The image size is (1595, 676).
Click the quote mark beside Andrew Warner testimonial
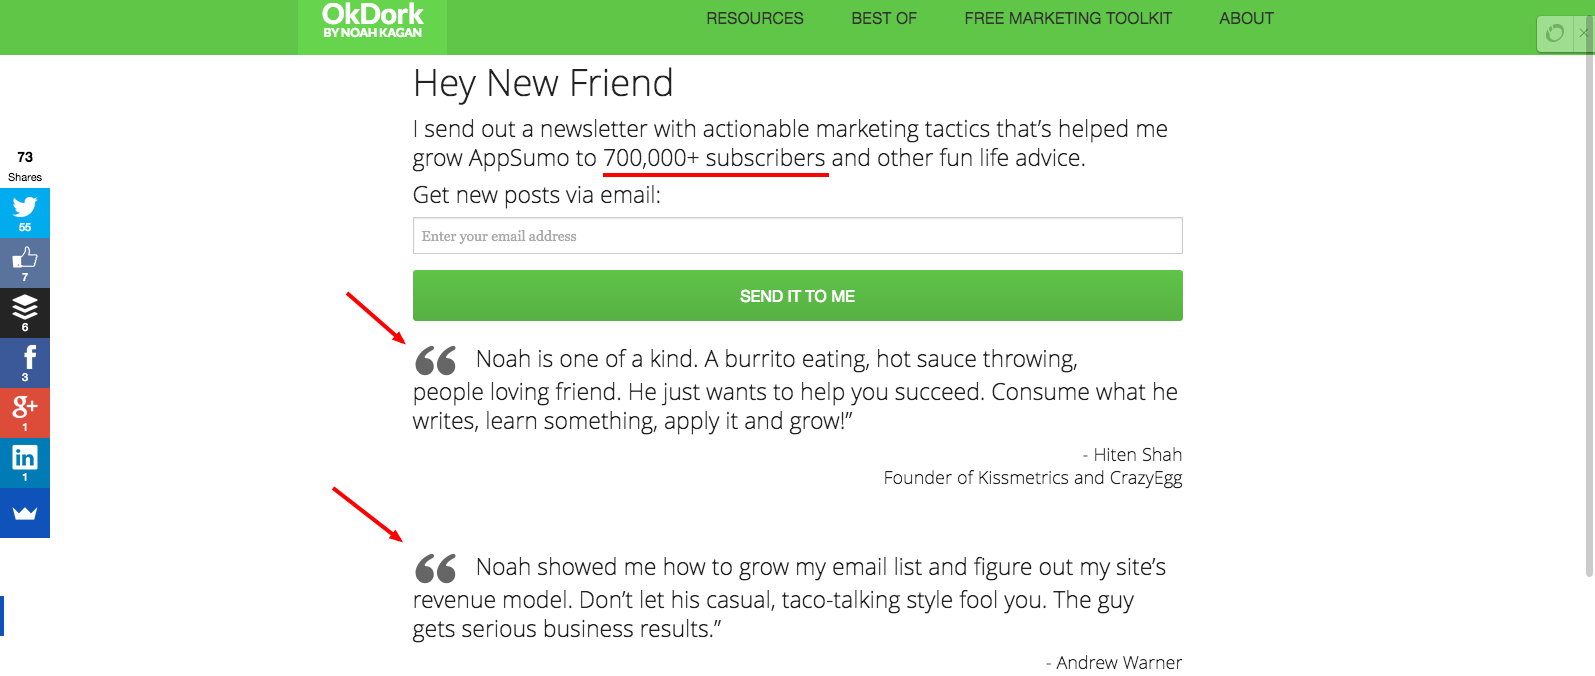[x=436, y=569]
